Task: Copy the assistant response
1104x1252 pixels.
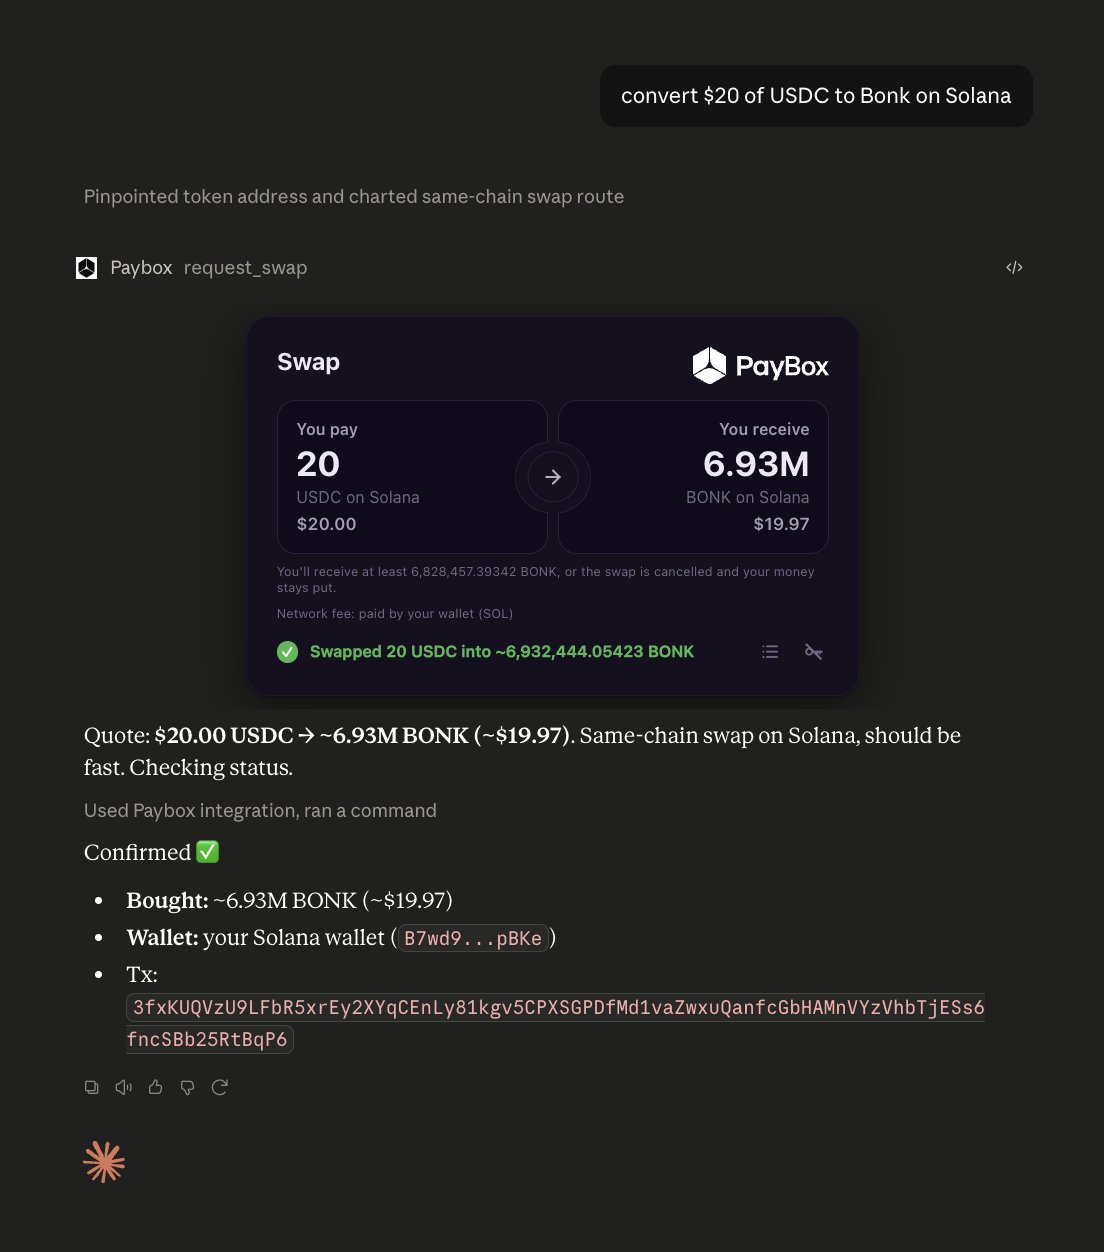Action: tap(92, 1087)
